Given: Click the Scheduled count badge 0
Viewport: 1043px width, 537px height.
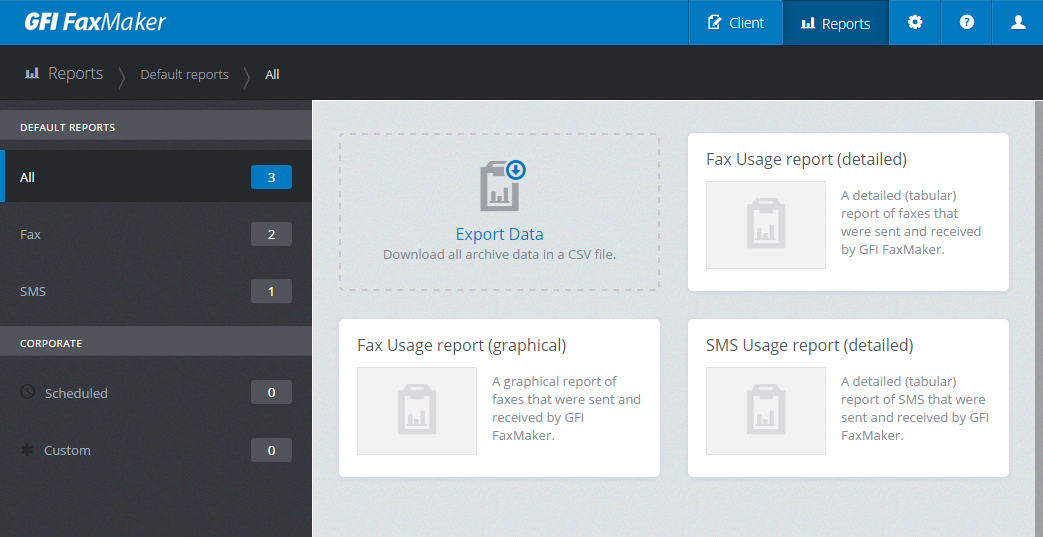Looking at the screenshot, I should (271, 393).
